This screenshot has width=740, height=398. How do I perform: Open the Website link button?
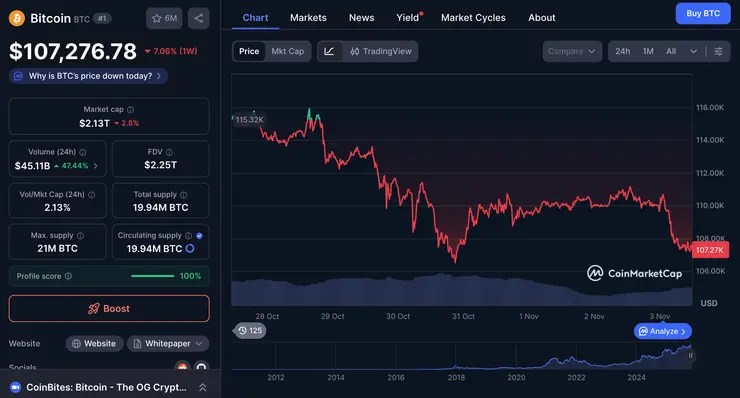coord(94,344)
